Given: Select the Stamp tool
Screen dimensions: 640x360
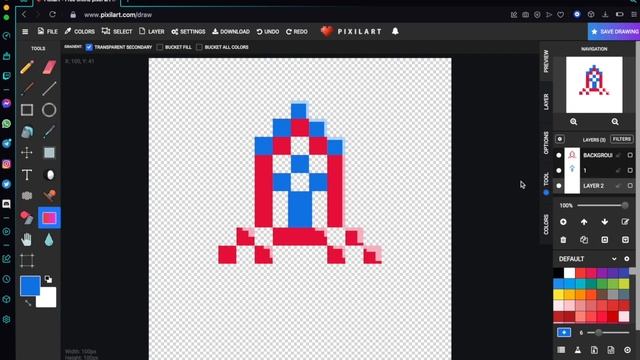Looking at the screenshot, I should pos(49,196).
